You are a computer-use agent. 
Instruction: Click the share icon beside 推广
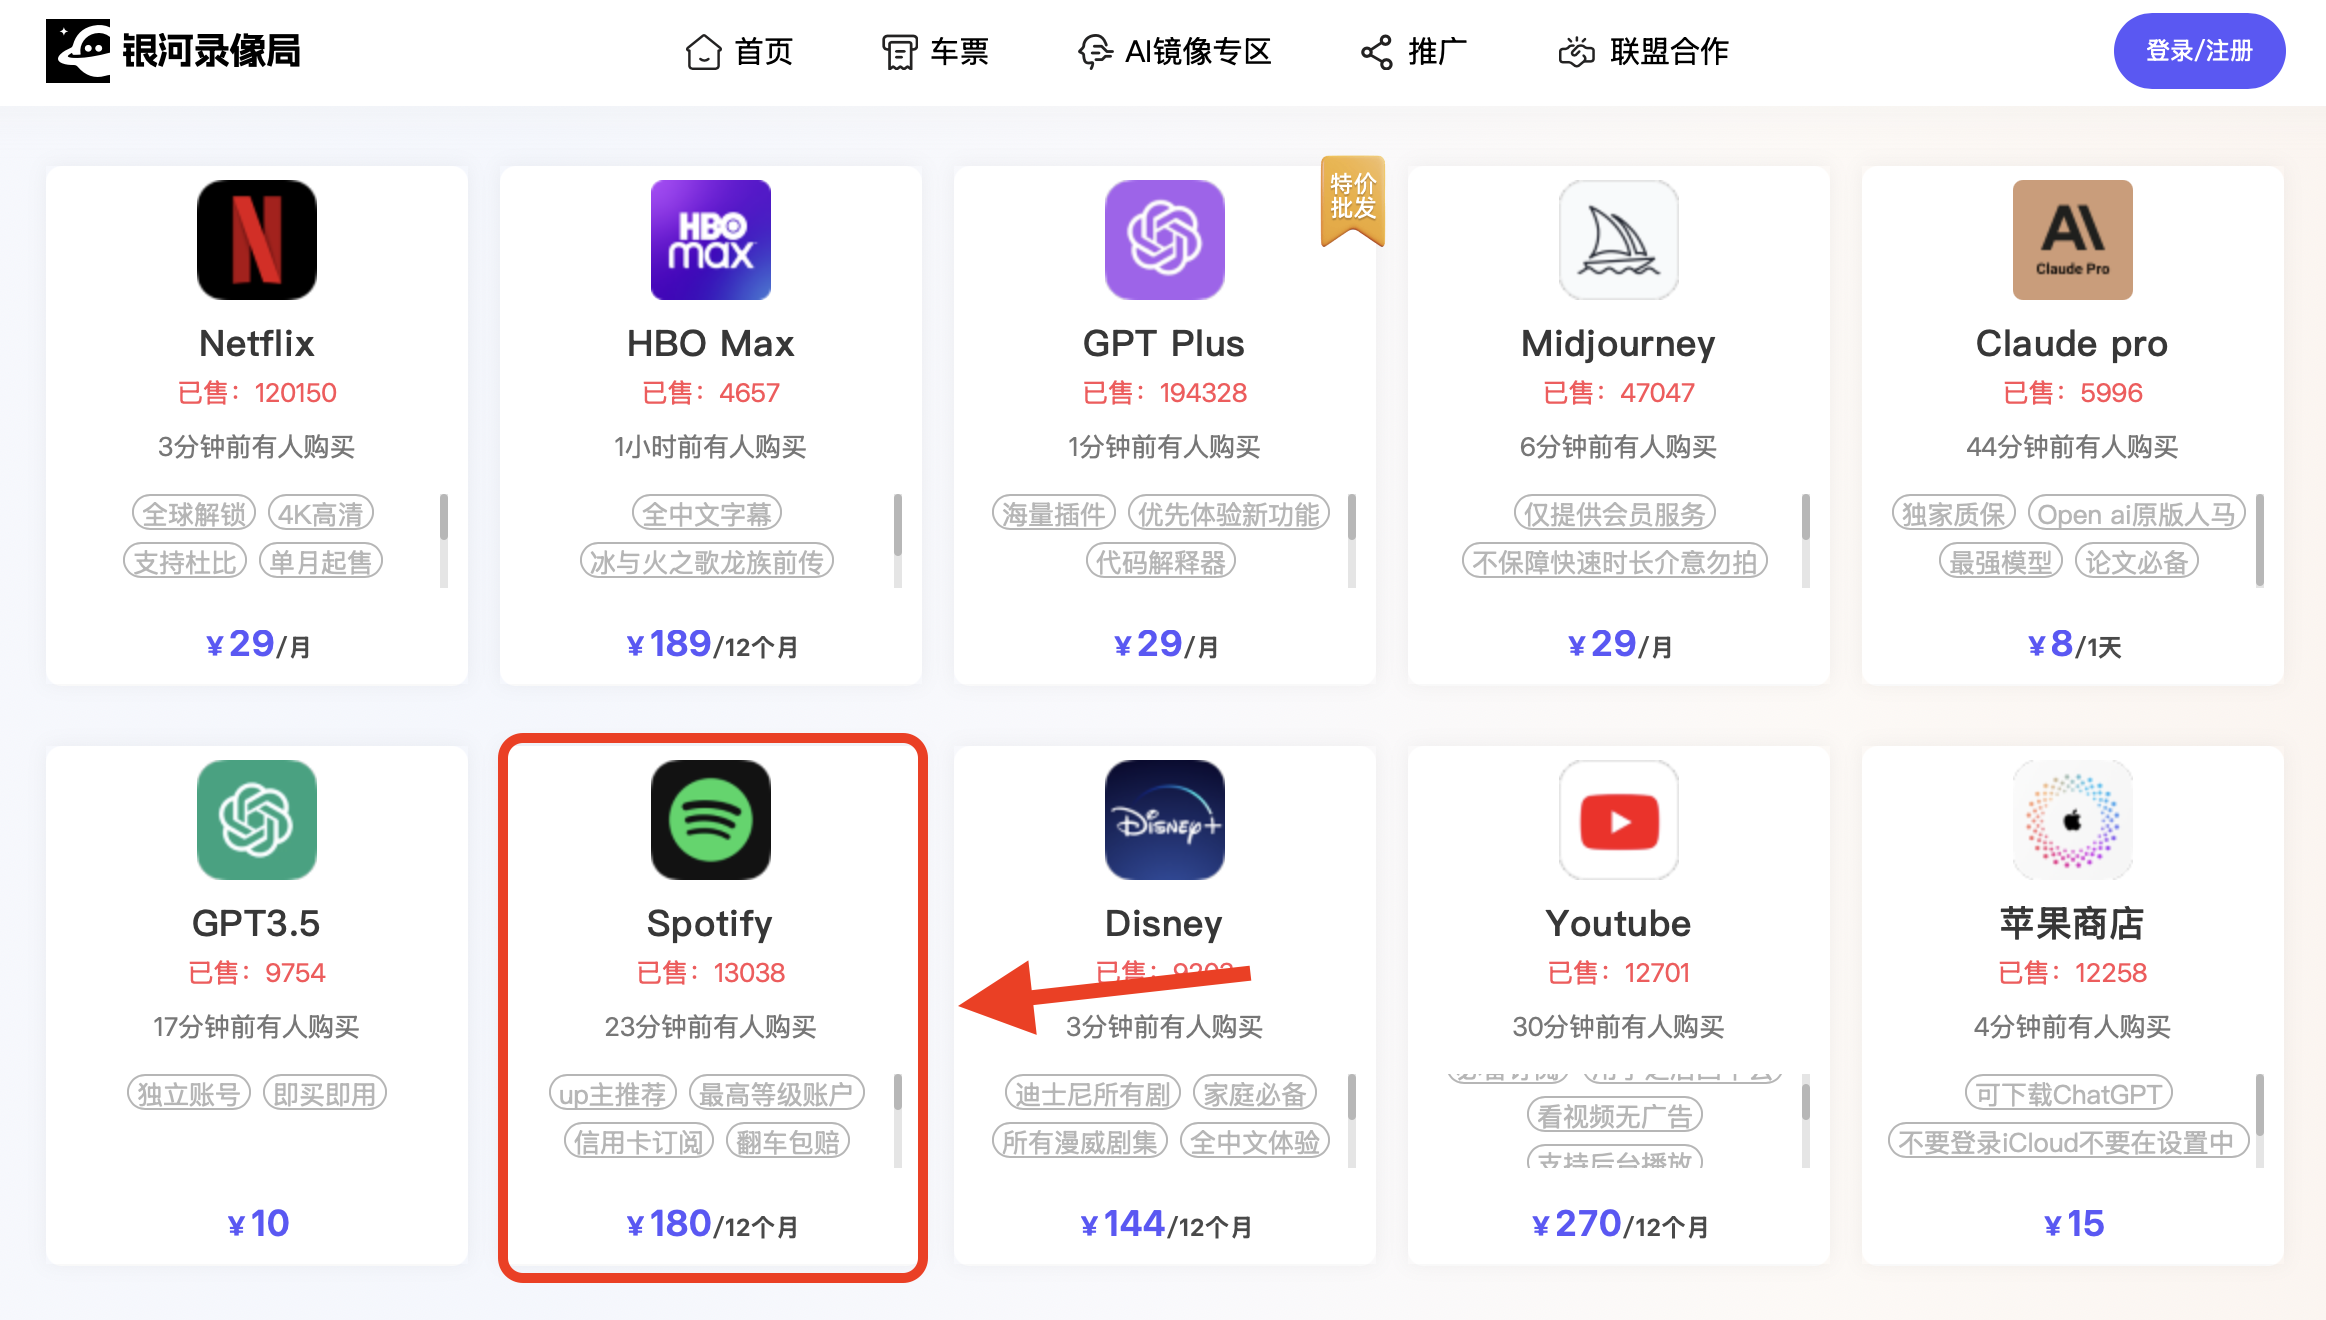coord(1377,51)
